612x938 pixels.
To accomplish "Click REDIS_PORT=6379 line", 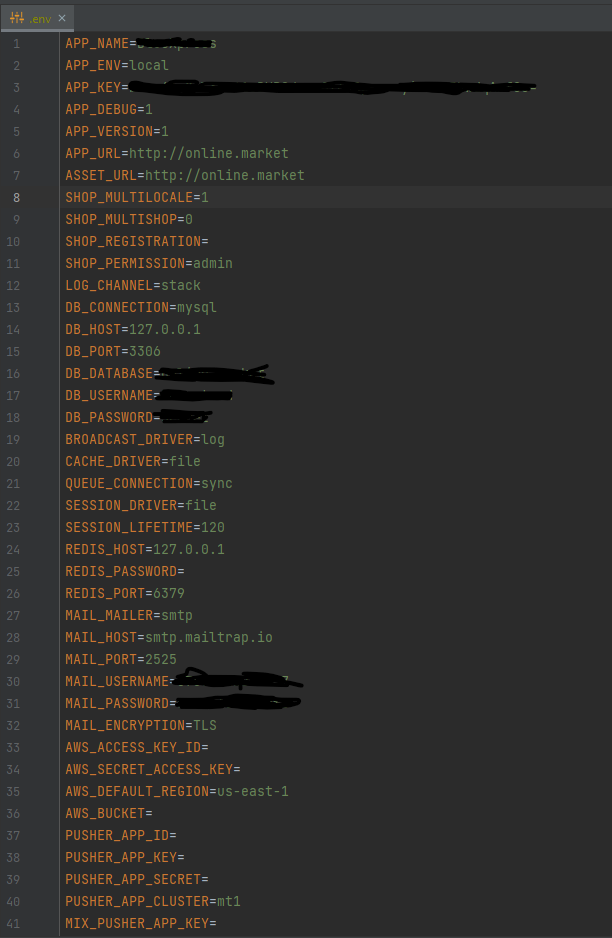I will [125, 593].
